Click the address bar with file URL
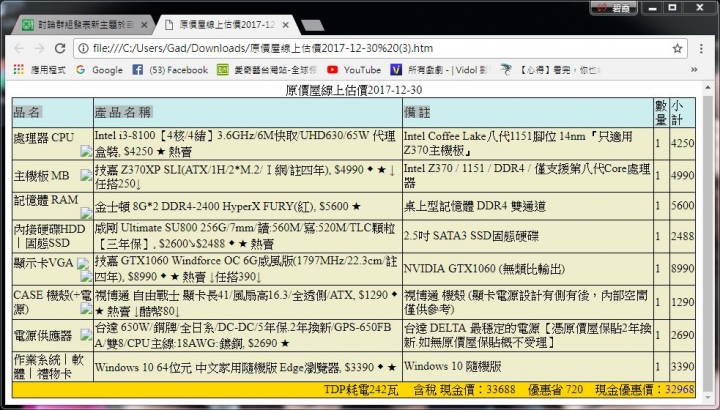The height and width of the screenshot is (410, 720). click(x=380, y=48)
